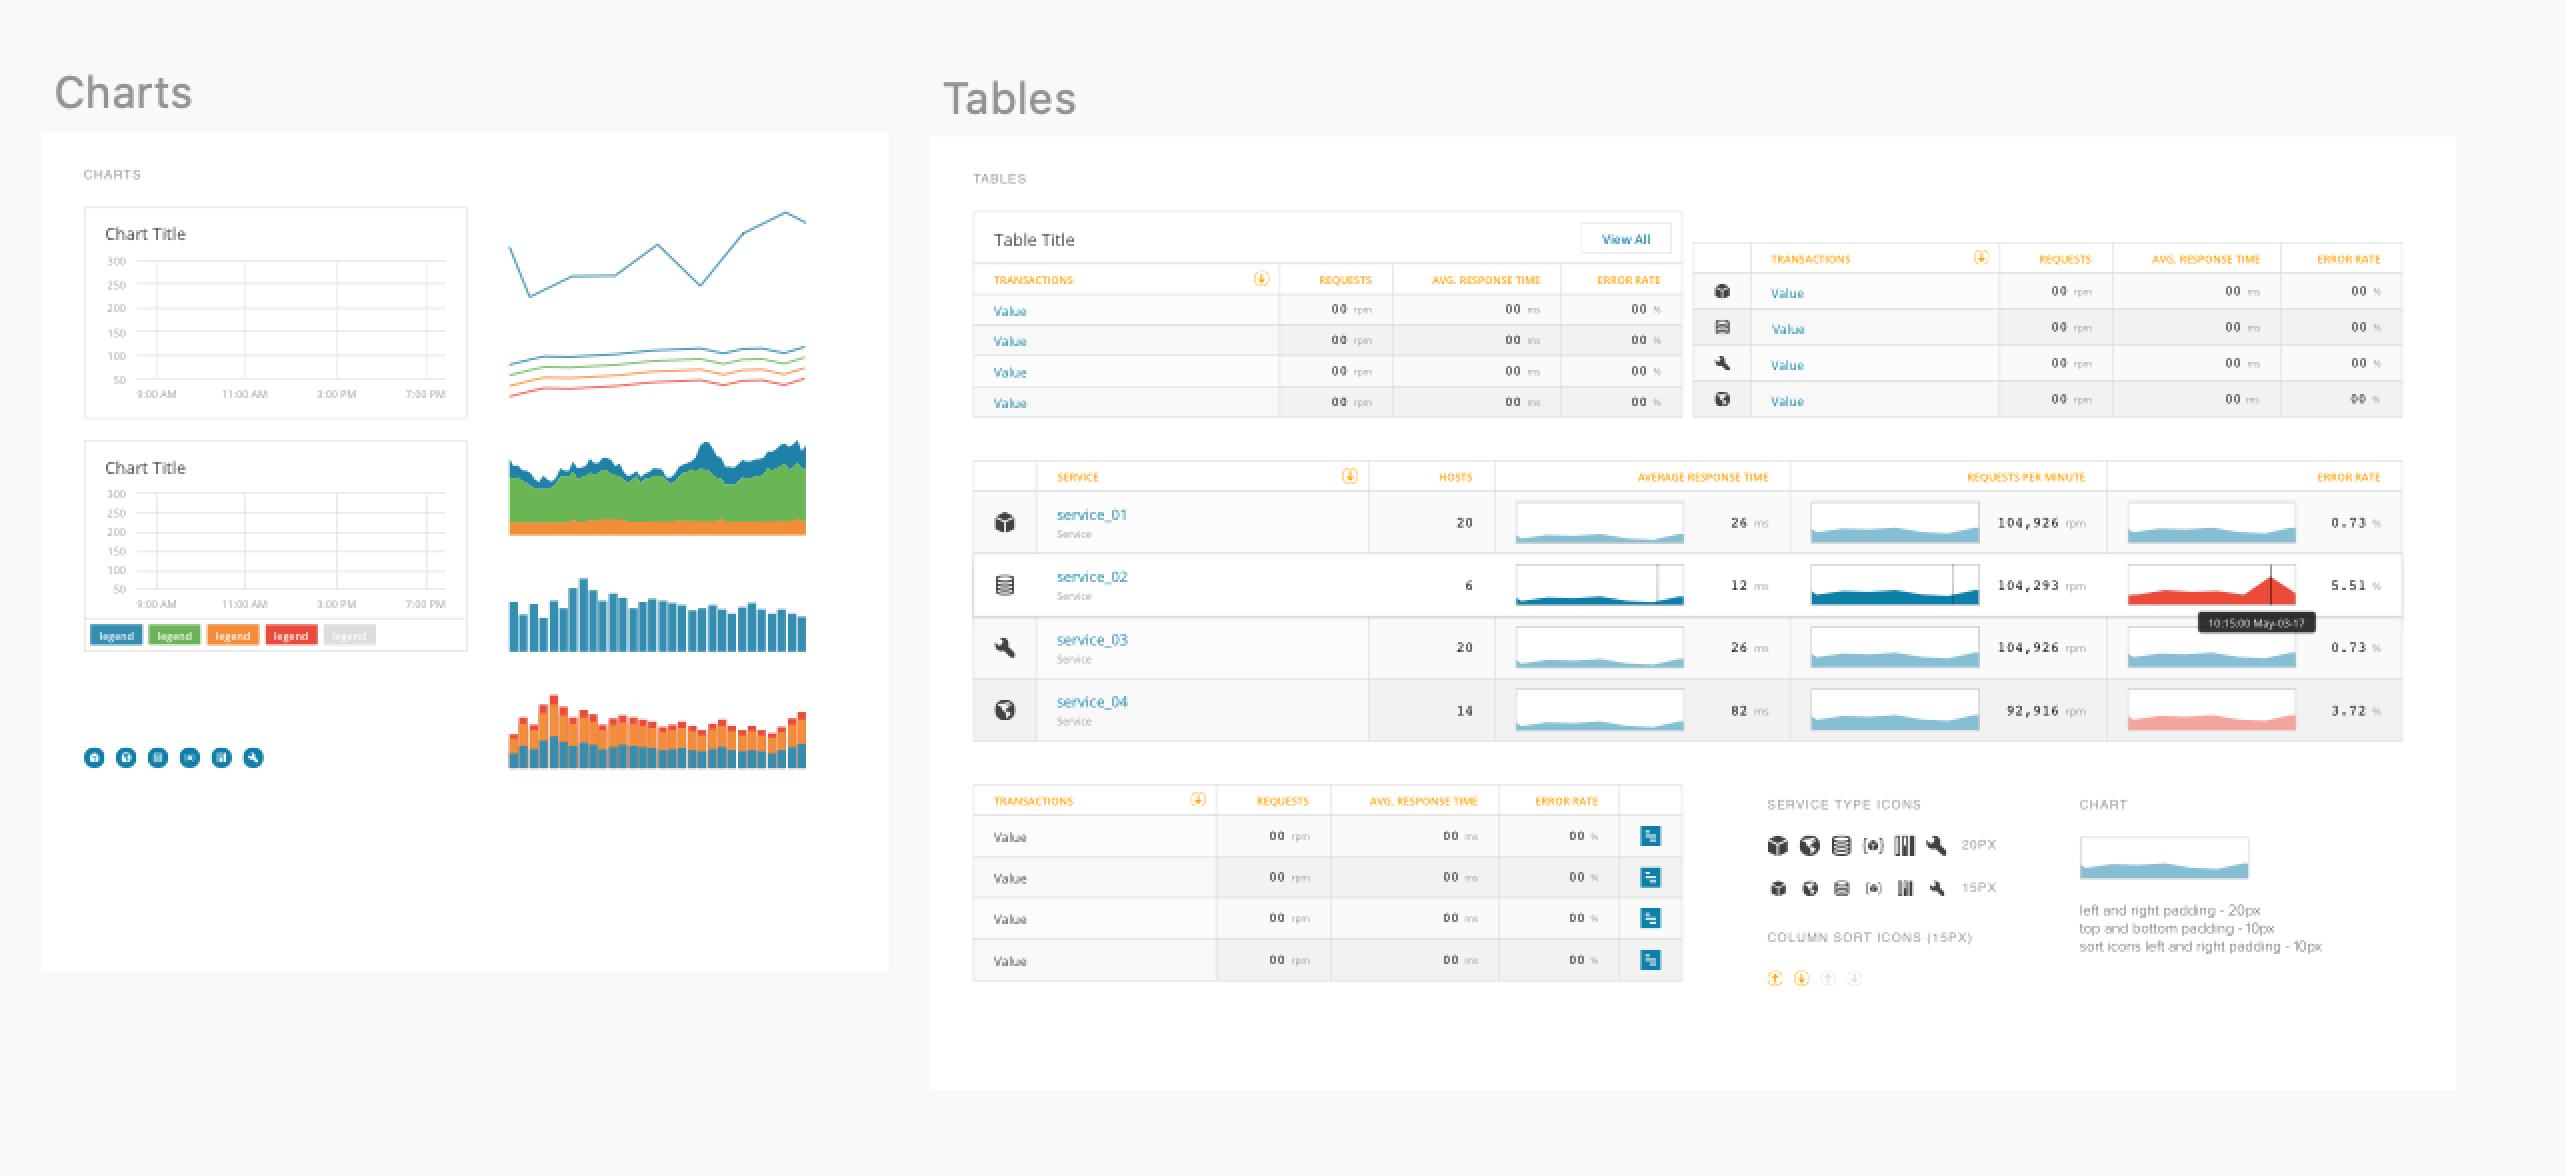Click the globe icon in the service_04 row

1005,710
